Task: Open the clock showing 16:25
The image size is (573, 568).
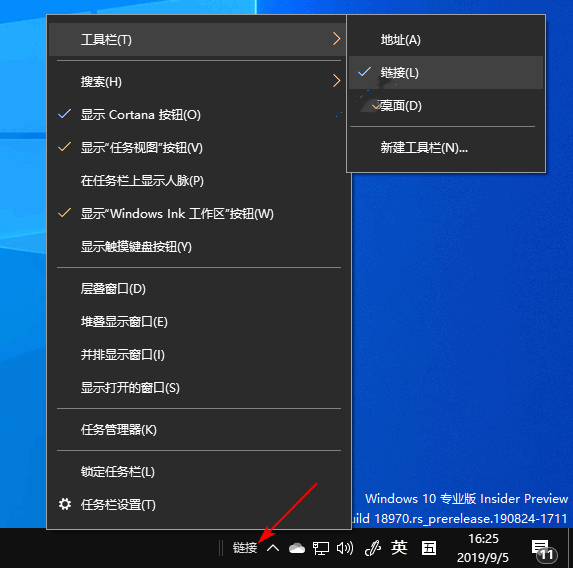Action: 483,548
